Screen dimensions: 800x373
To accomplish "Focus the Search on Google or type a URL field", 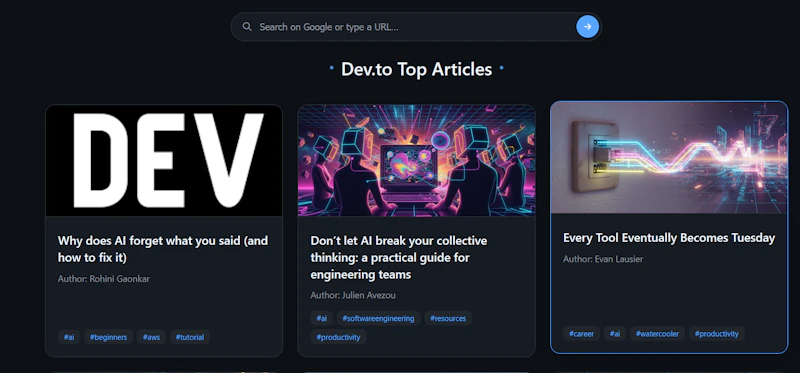I will coord(416,27).
